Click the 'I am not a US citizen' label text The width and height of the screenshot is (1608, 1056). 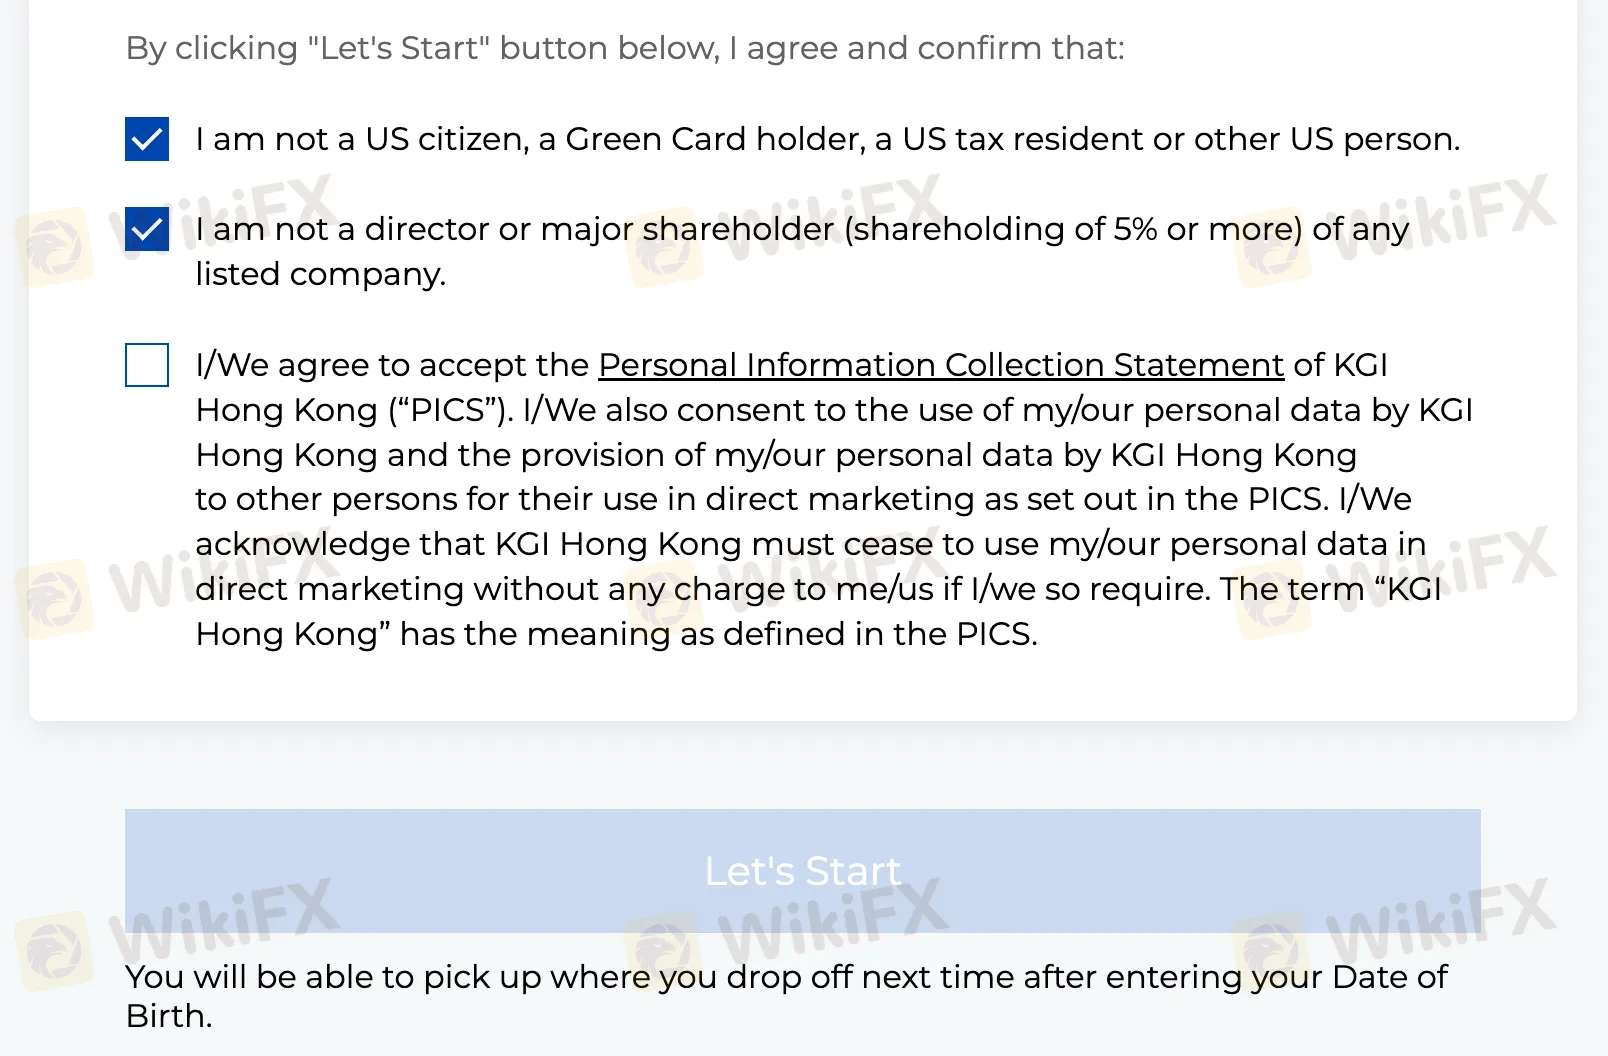pos(828,139)
